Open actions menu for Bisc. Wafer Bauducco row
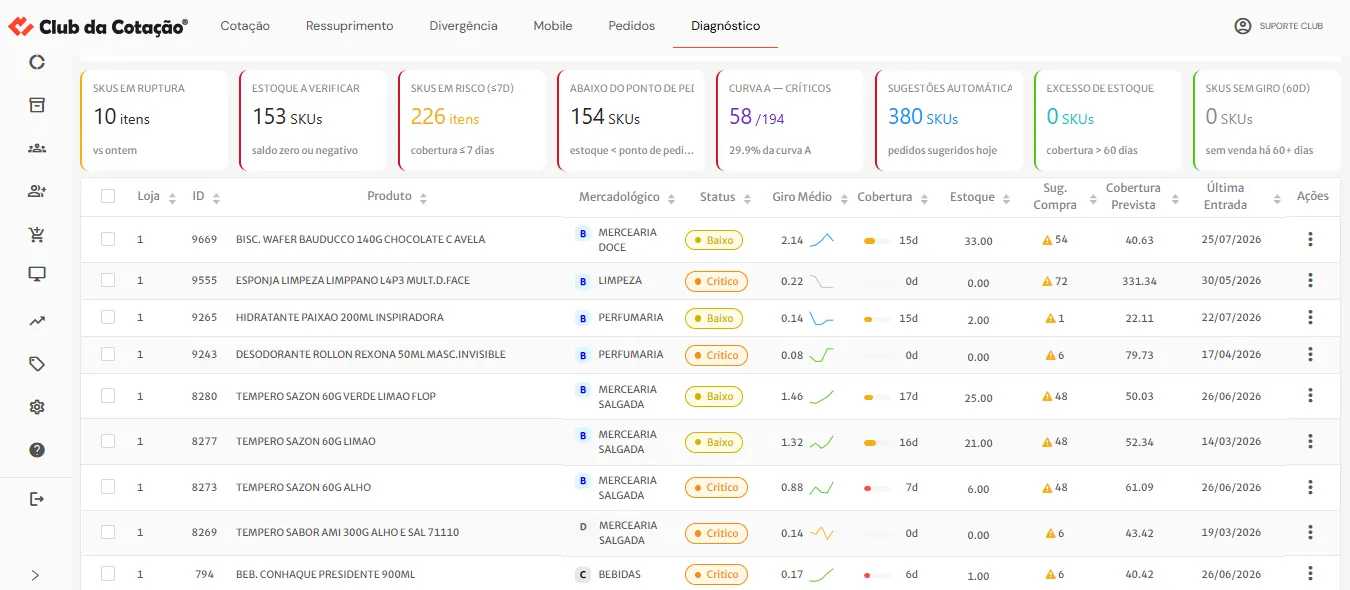The height and width of the screenshot is (590, 1350). 1310,239
